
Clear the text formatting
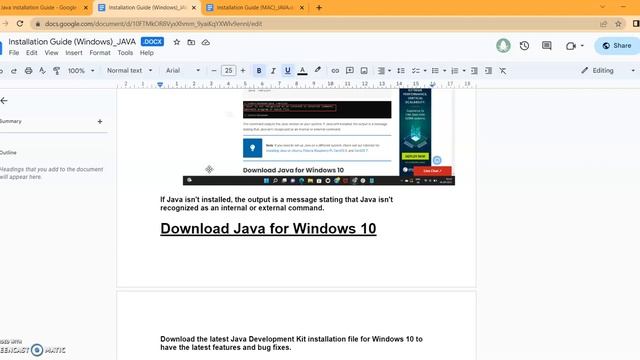pyautogui.click(x=503, y=71)
